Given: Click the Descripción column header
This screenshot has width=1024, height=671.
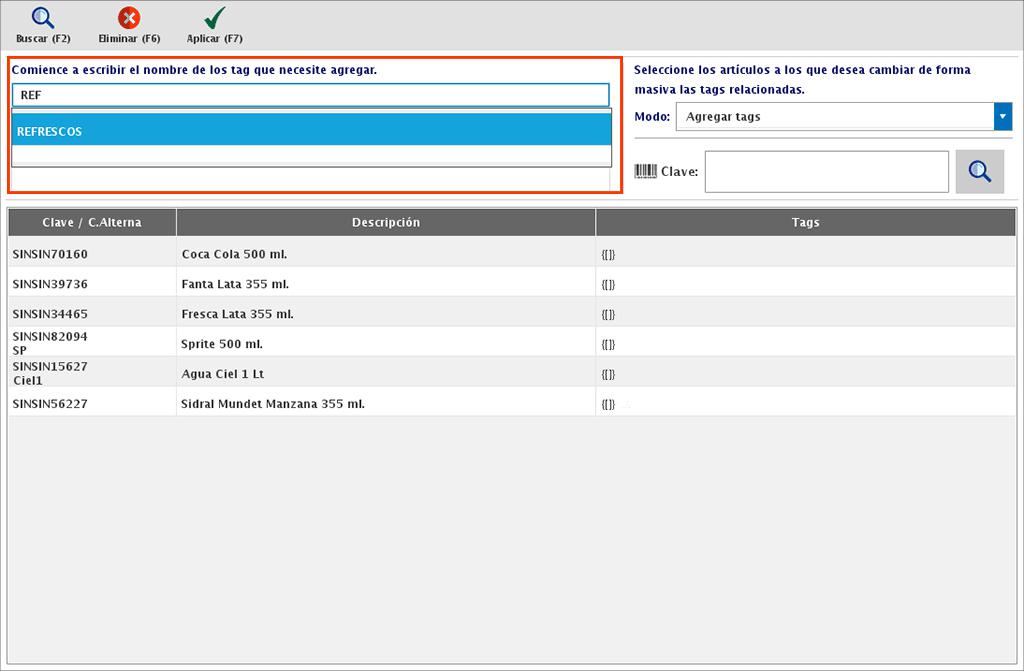Looking at the screenshot, I should click(x=386, y=222).
